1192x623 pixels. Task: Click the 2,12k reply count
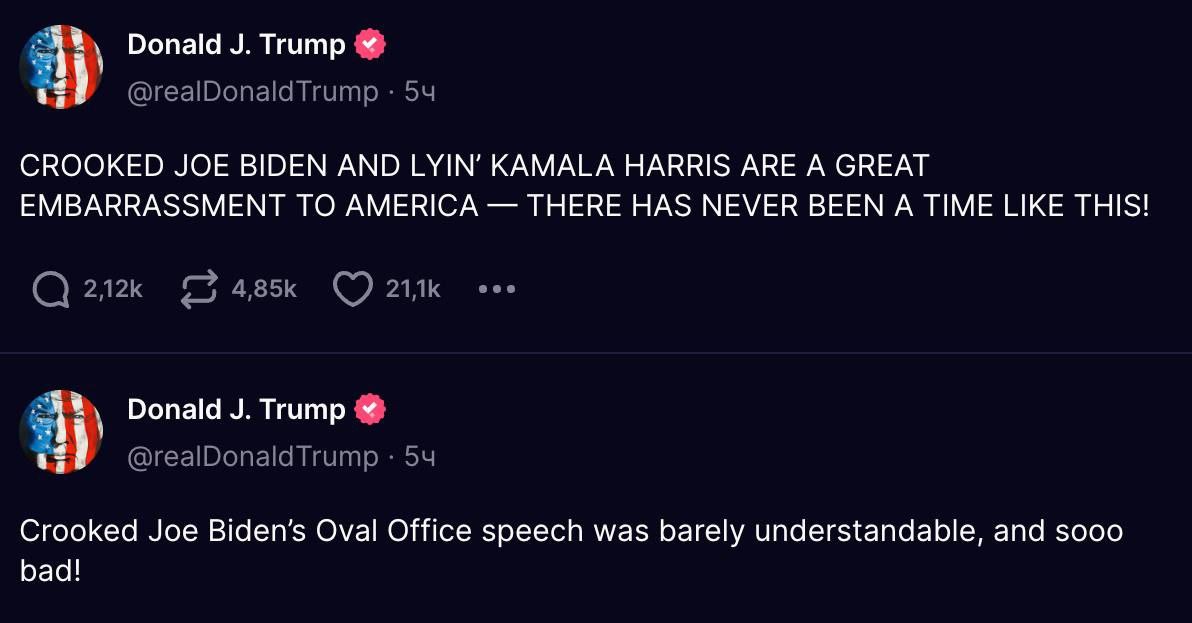pos(113,290)
